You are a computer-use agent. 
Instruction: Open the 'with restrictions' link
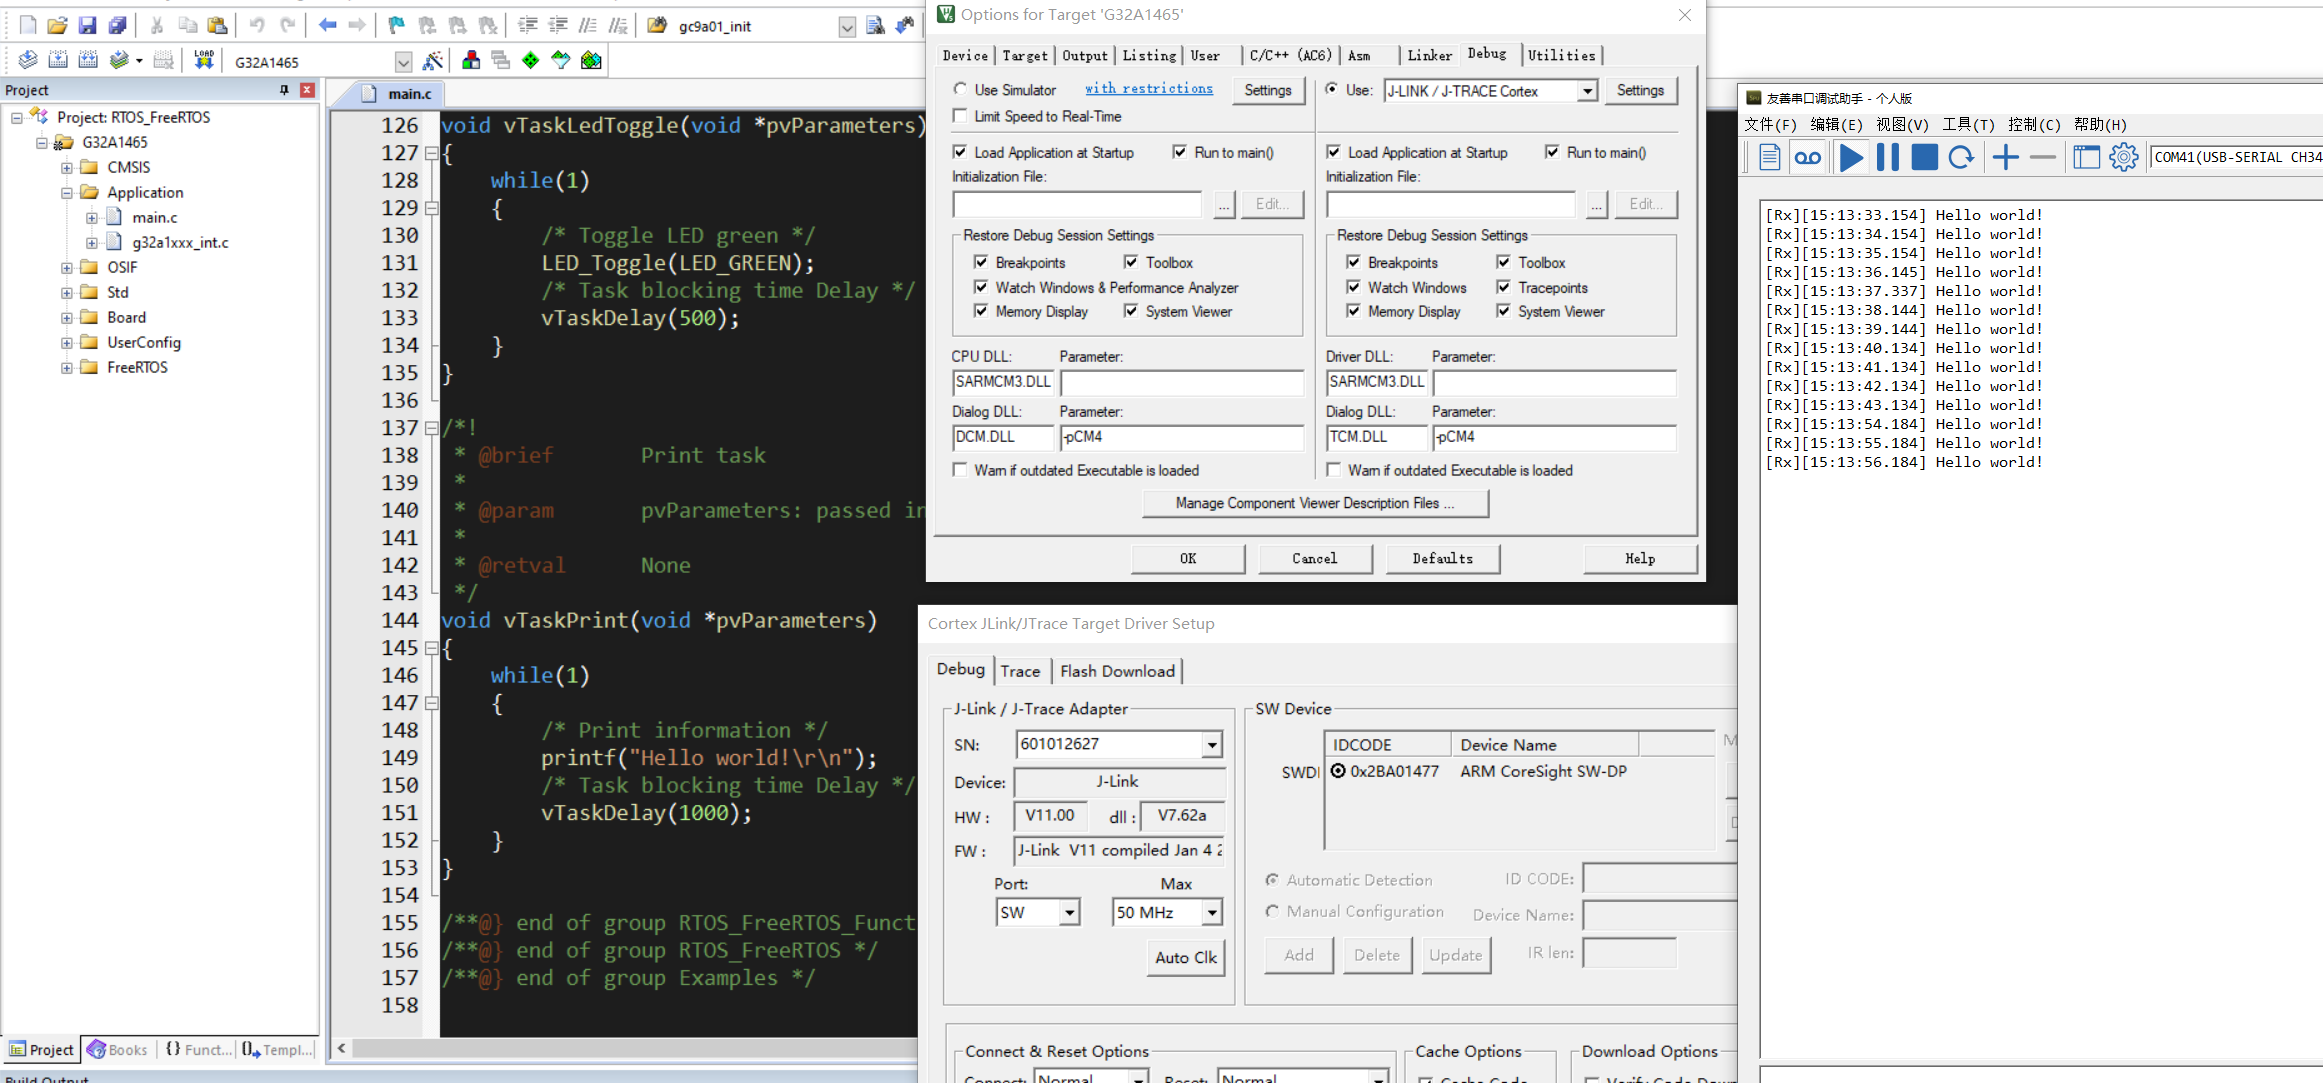pos(1149,89)
